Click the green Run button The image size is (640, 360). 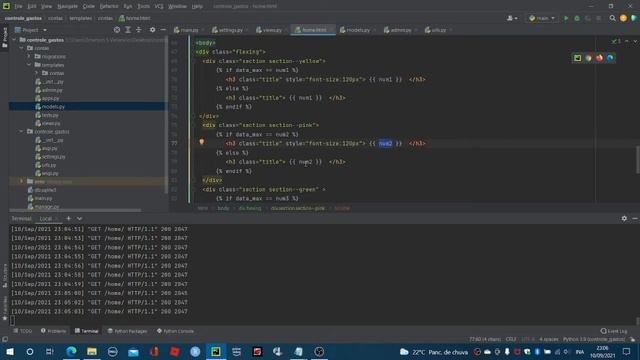point(566,18)
